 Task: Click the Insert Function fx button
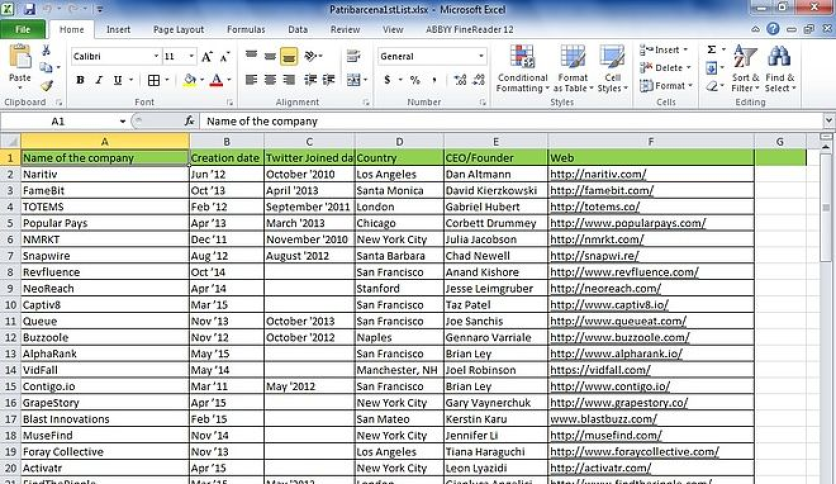click(189, 122)
